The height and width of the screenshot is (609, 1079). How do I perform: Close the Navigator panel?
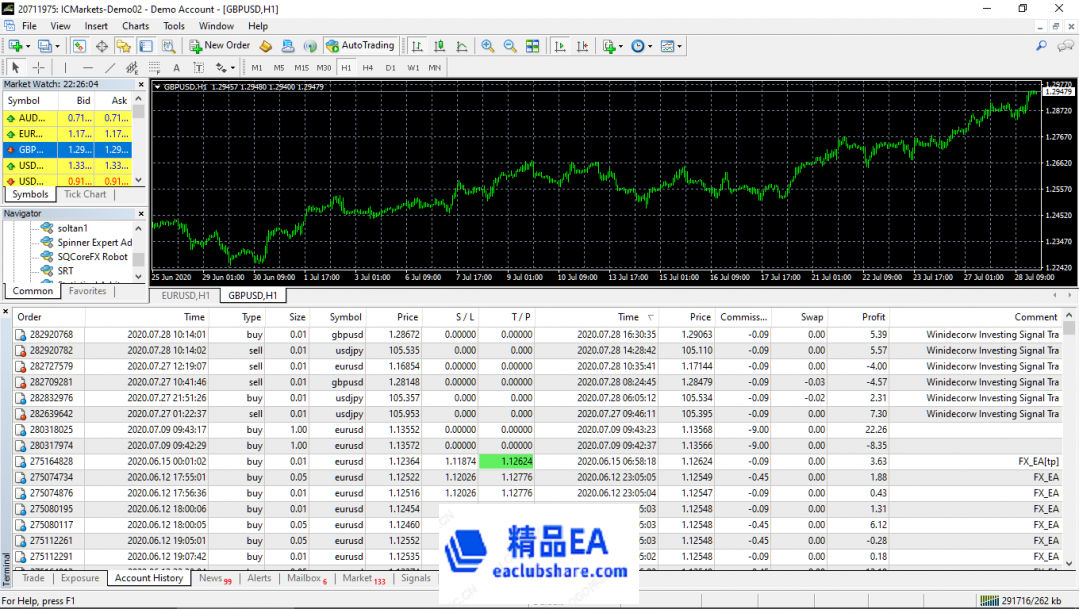(x=140, y=214)
